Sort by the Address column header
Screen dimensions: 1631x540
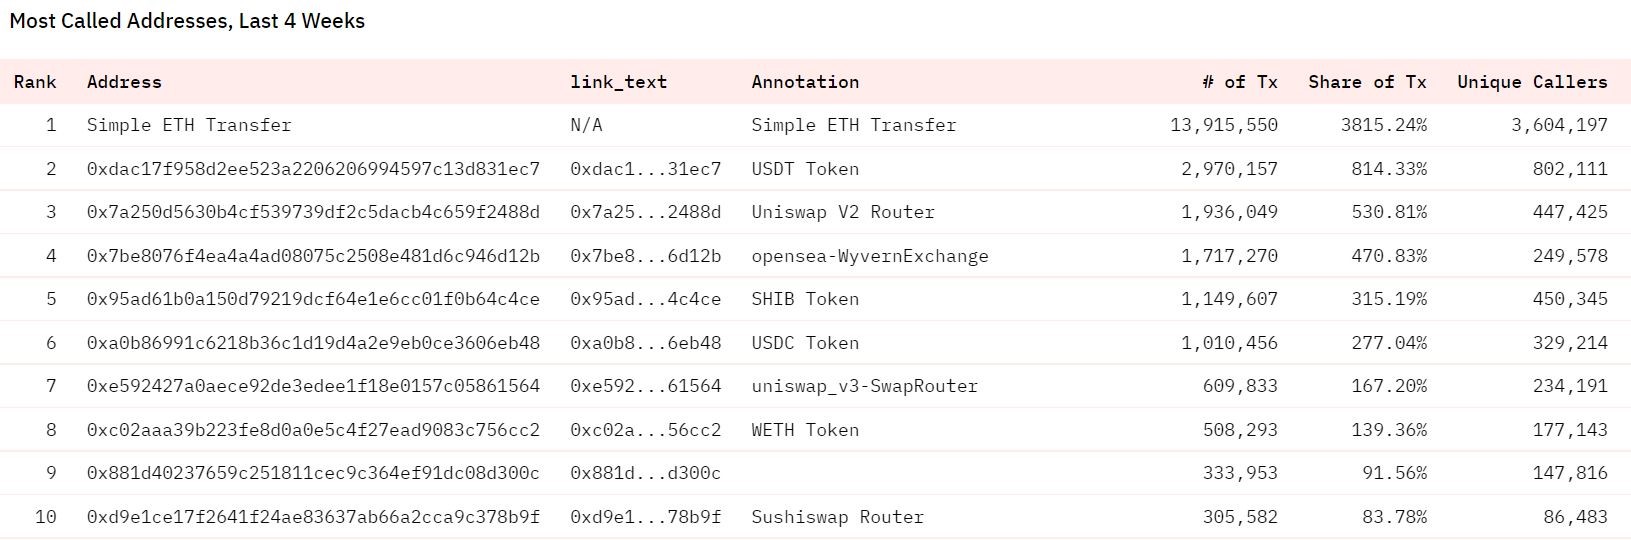point(124,82)
